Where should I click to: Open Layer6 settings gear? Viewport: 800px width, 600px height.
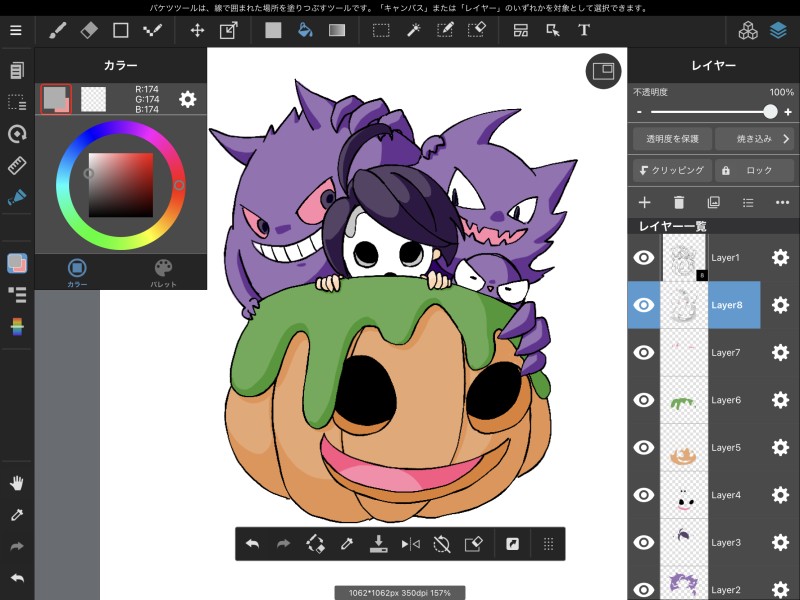pyautogui.click(x=780, y=400)
